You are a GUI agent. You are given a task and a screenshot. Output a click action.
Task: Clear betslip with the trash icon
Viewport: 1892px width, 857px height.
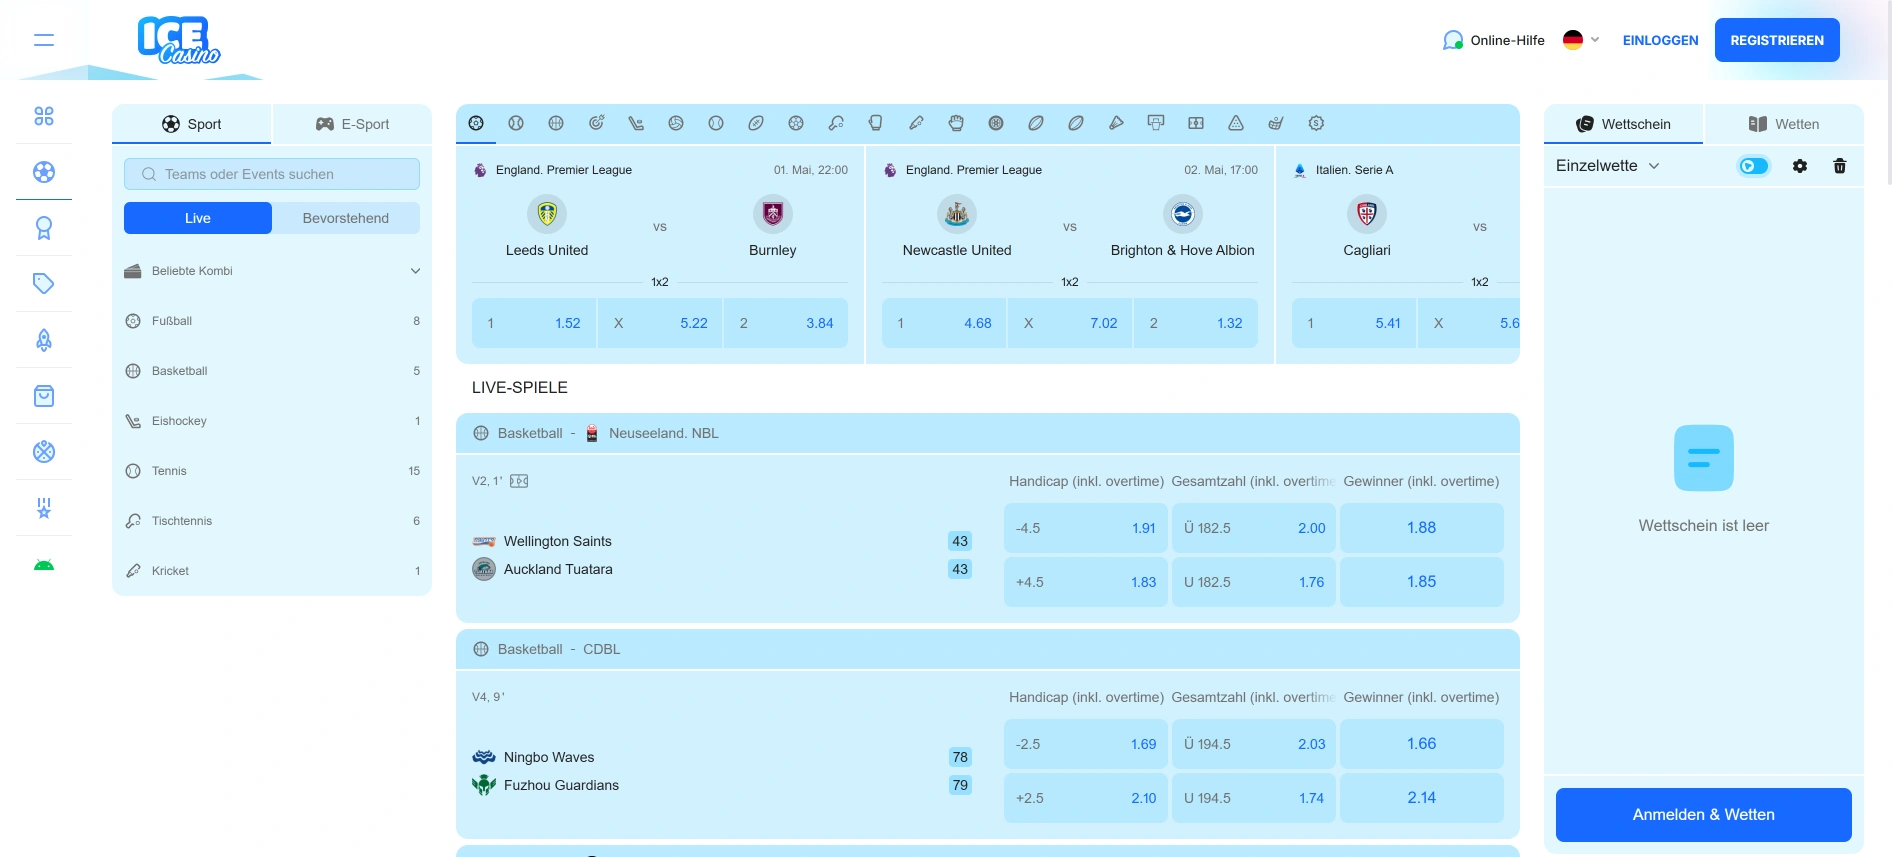point(1840,166)
